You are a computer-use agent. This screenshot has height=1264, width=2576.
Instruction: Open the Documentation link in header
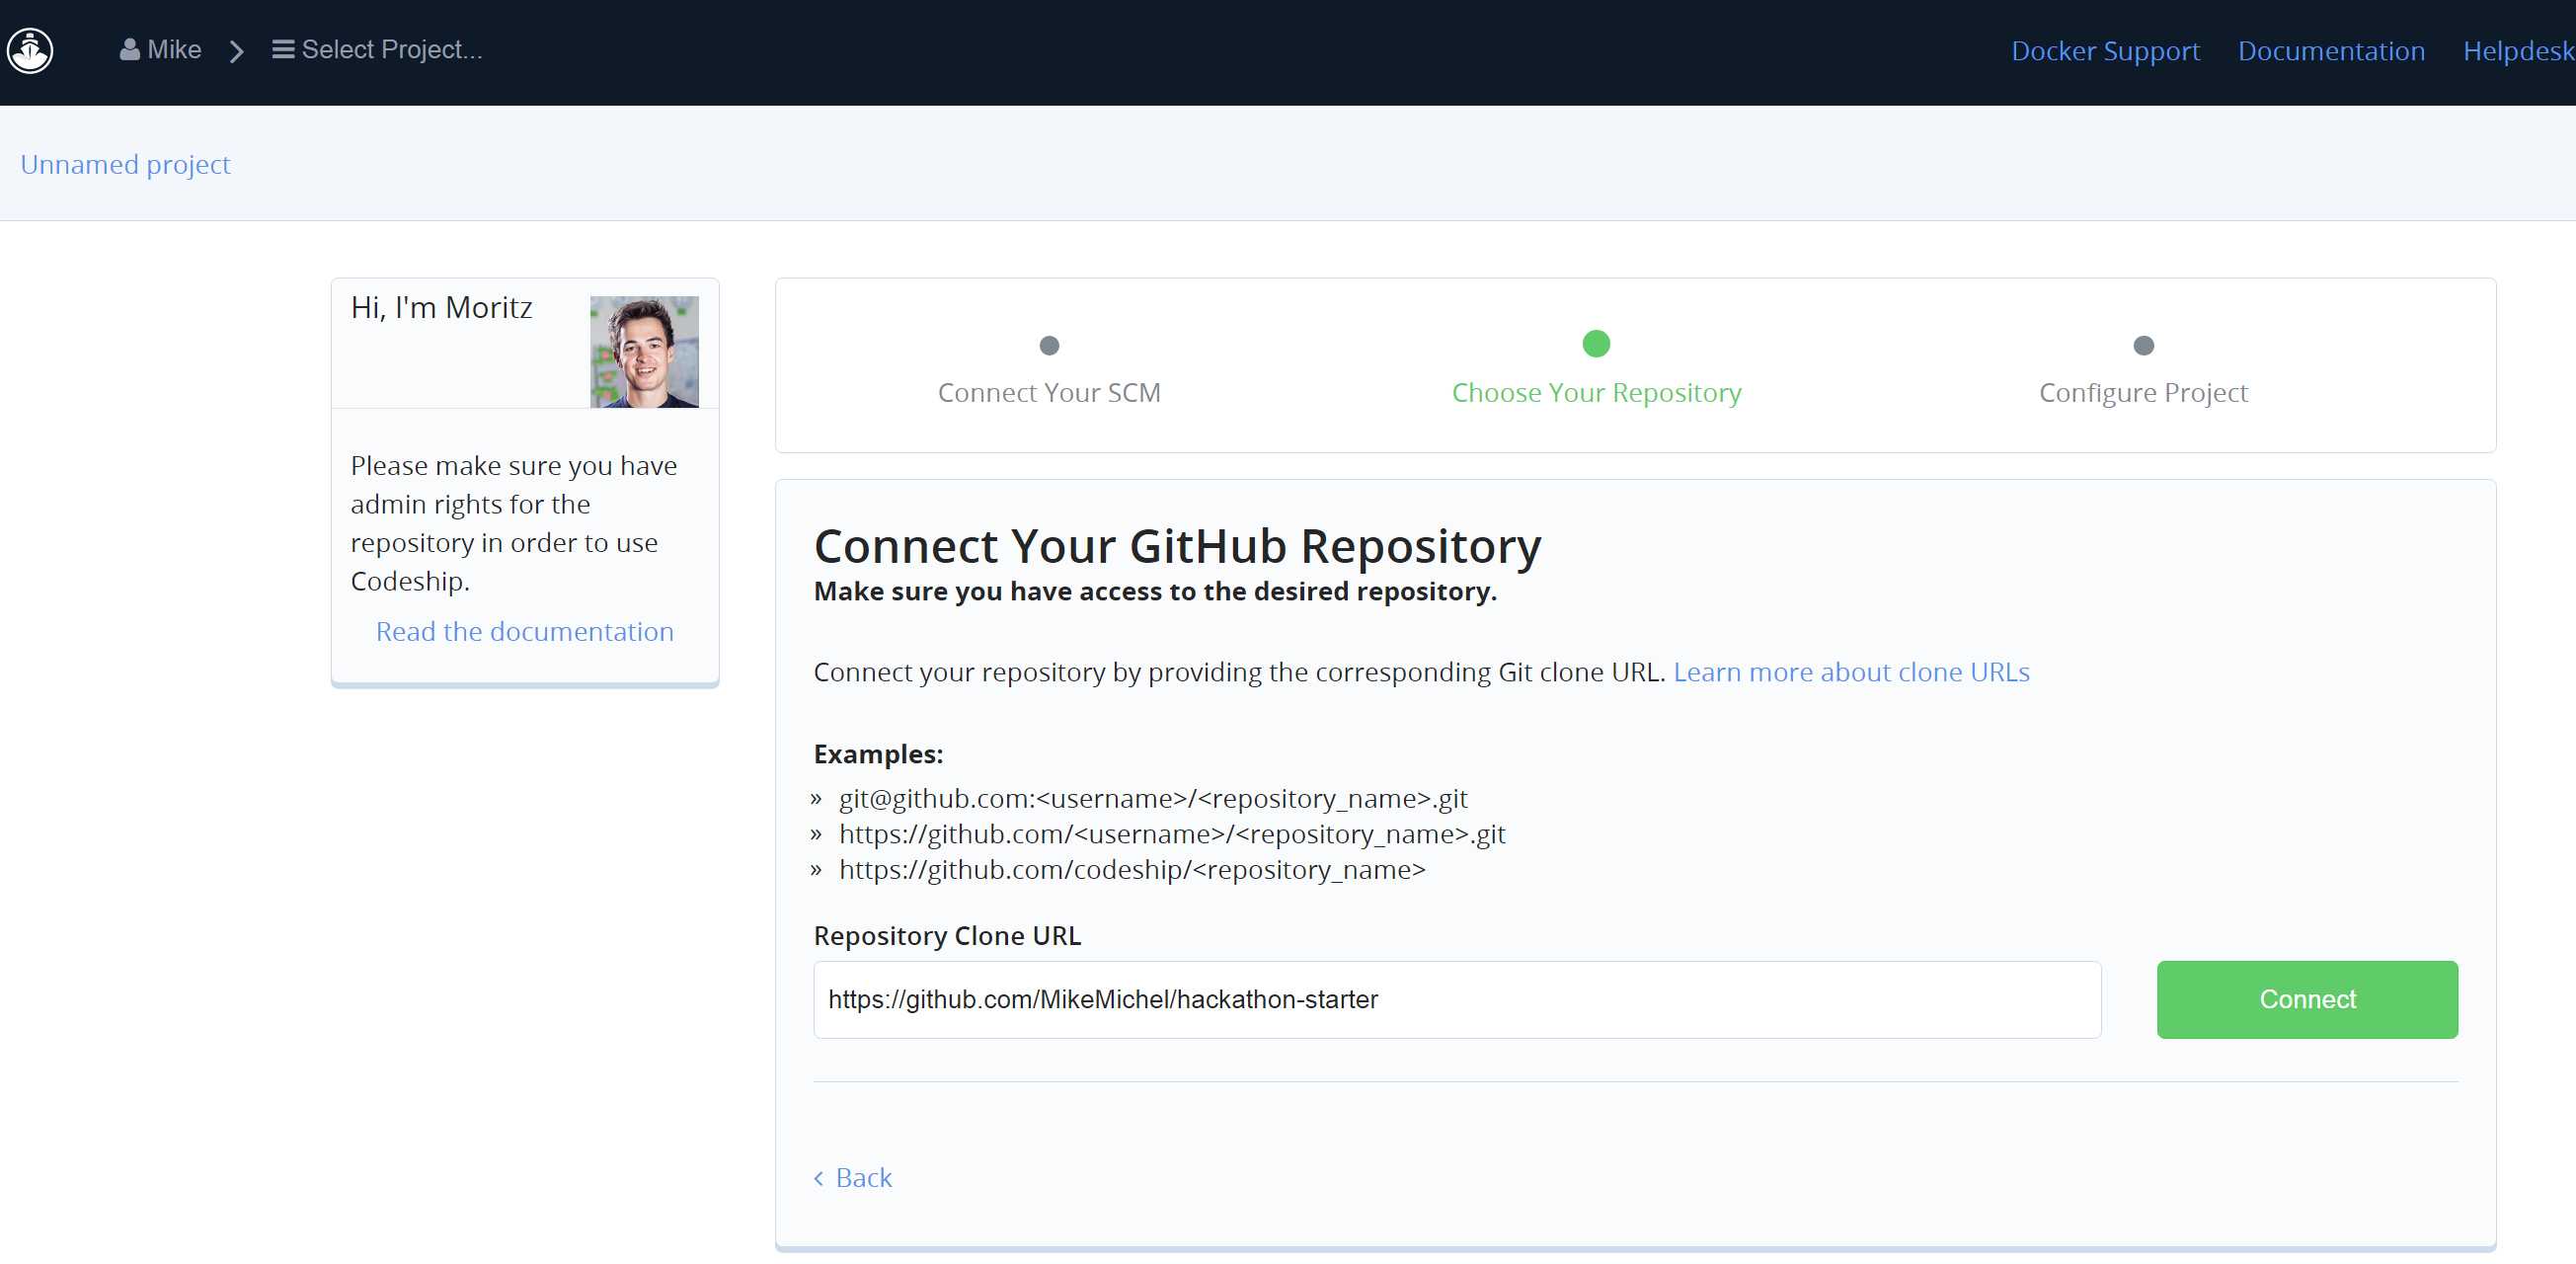pyautogui.click(x=2331, y=50)
